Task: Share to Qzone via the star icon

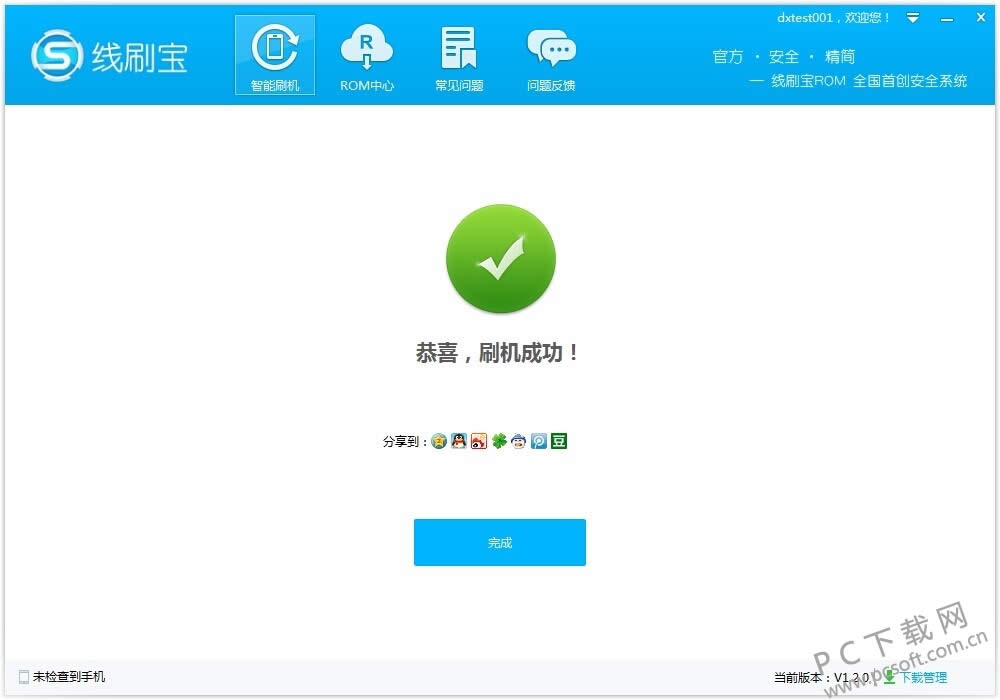Action: 439,441
